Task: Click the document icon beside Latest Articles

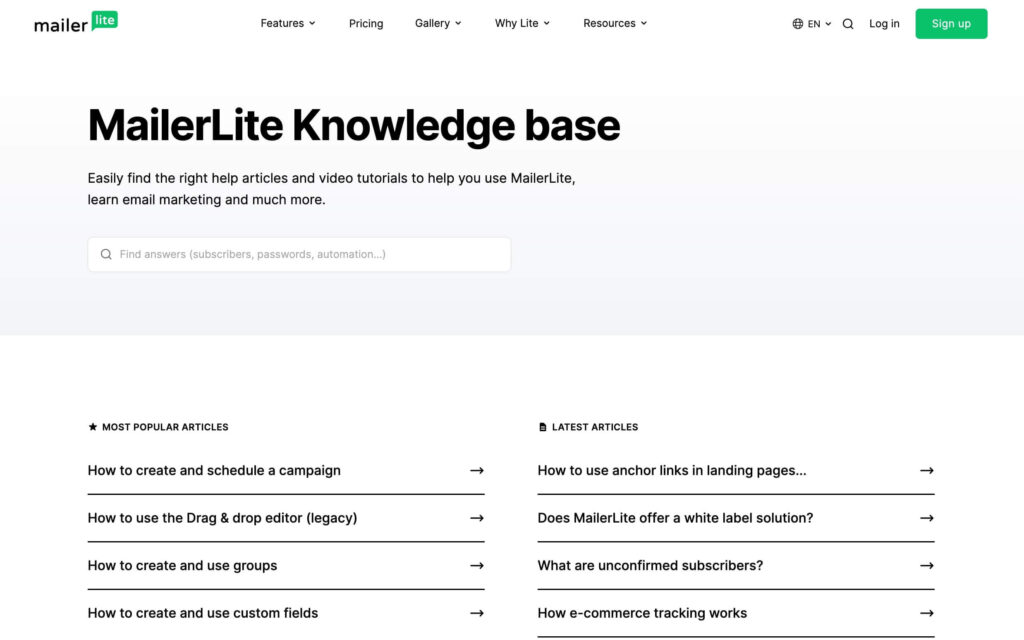Action: 542,427
